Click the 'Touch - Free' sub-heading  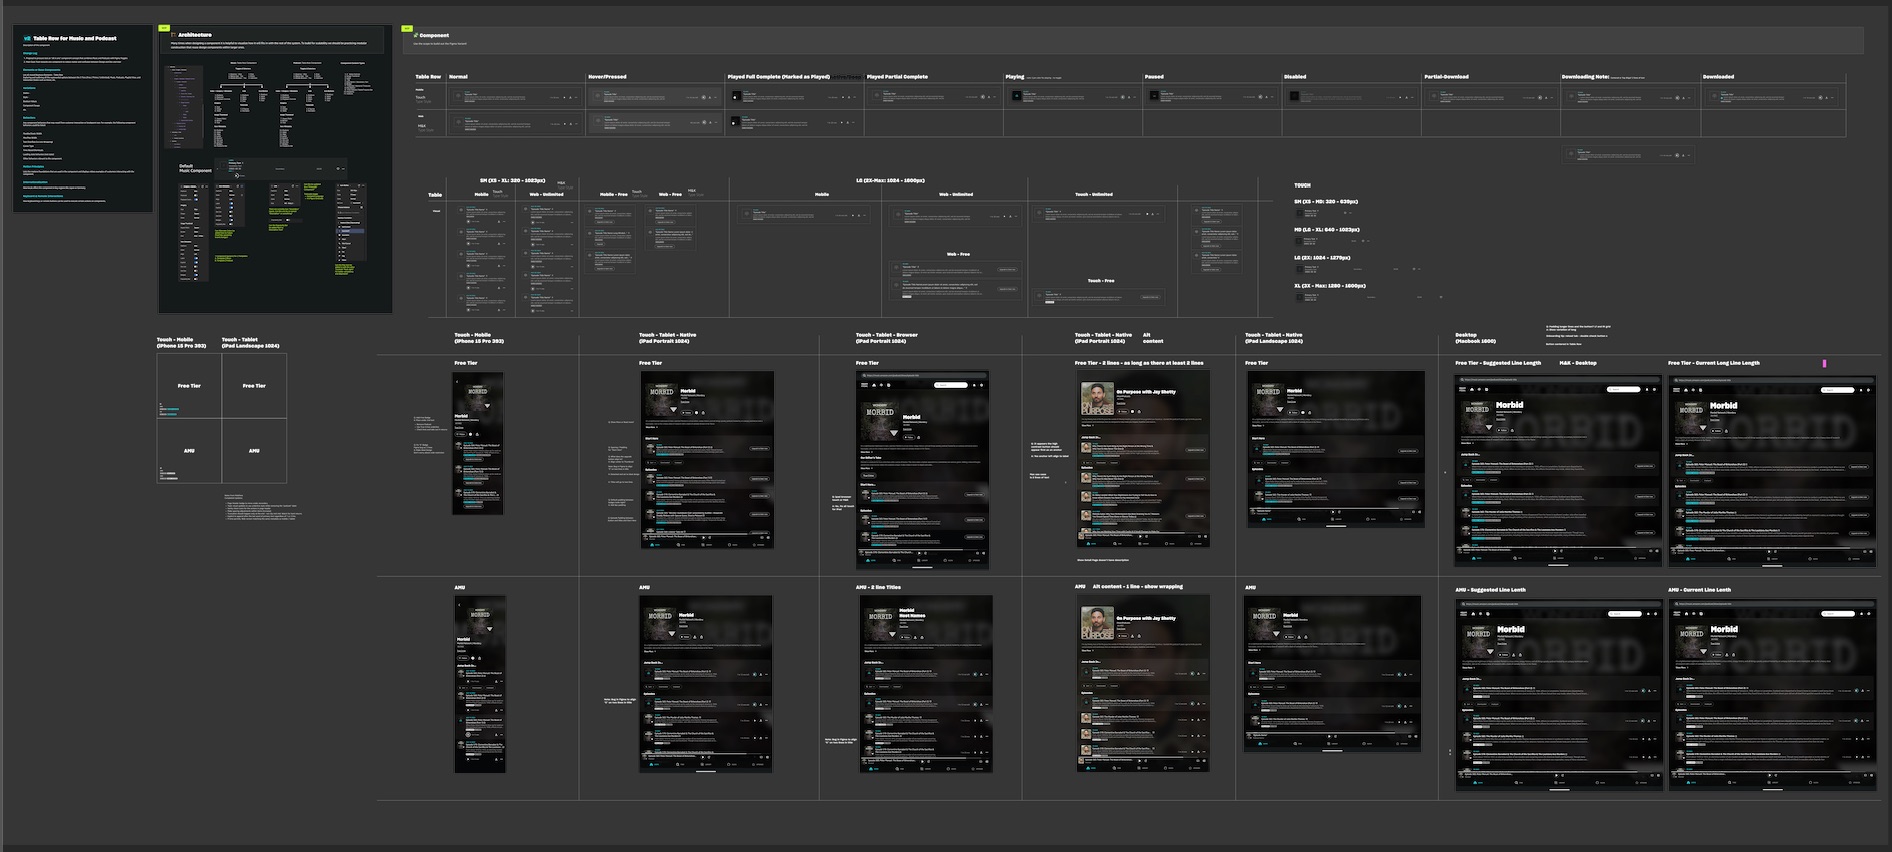point(1100,281)
